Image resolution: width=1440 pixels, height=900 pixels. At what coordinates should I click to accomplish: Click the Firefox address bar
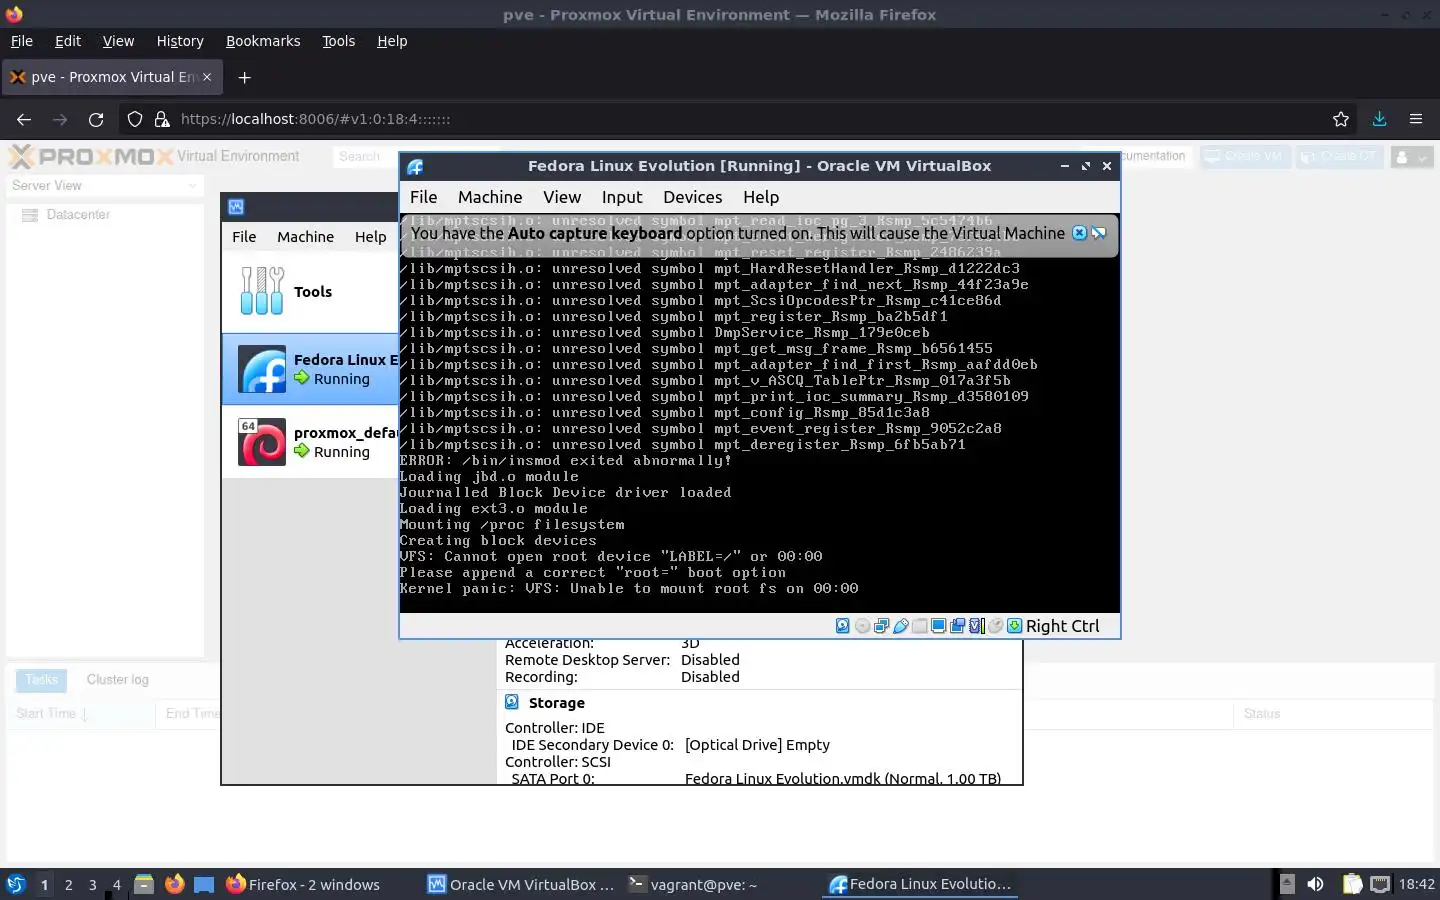tap(740, 119)
